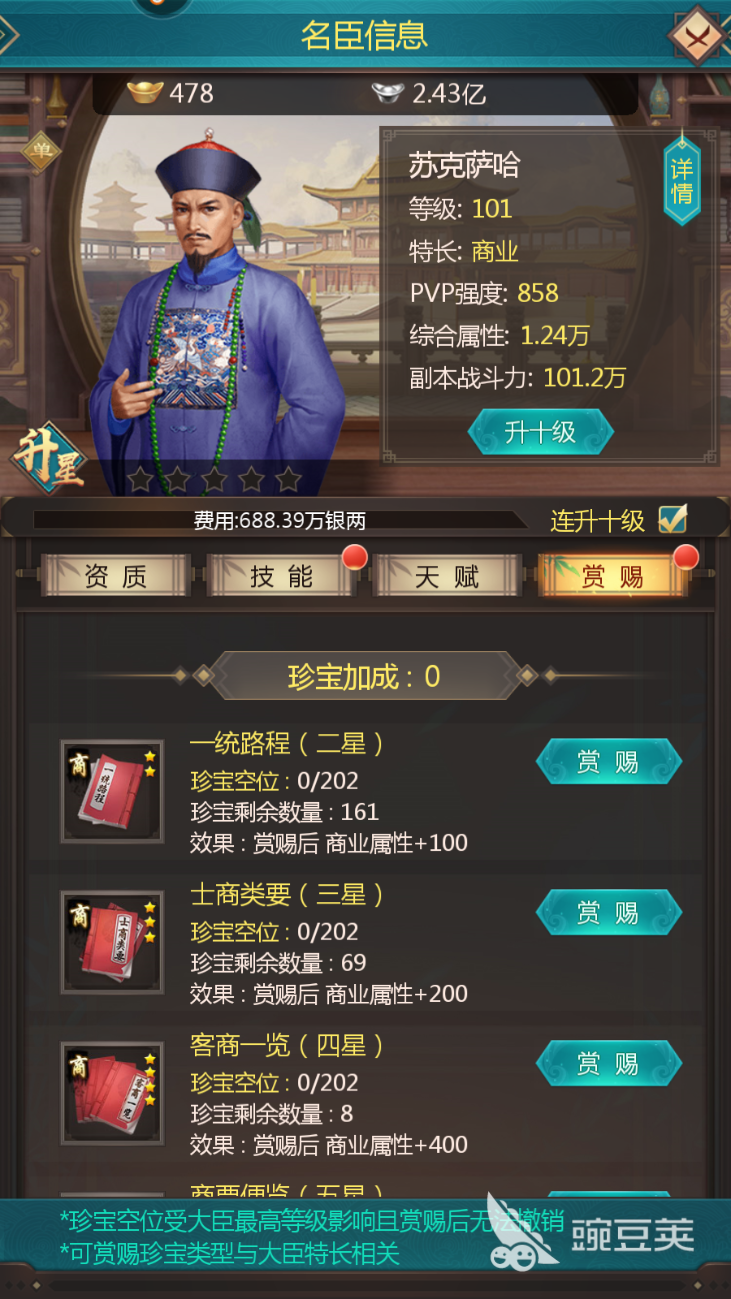Click 赏赐 button for 客商一览
Viewport: 731px width, 1299px height.
[608, 1063]
